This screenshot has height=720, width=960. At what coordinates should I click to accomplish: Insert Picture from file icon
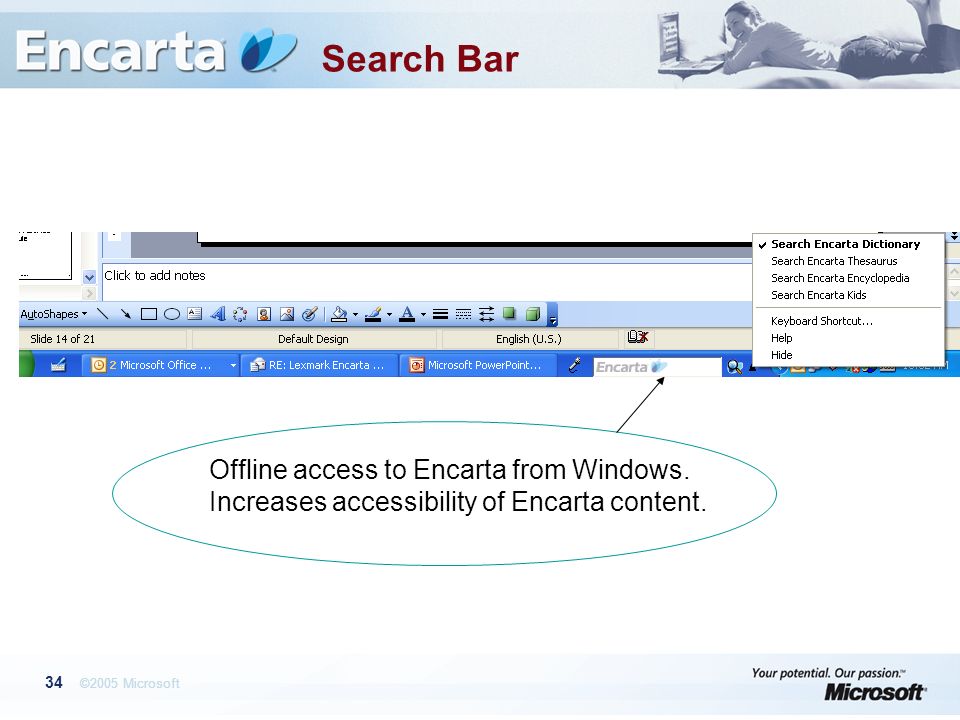coord(287,314)
